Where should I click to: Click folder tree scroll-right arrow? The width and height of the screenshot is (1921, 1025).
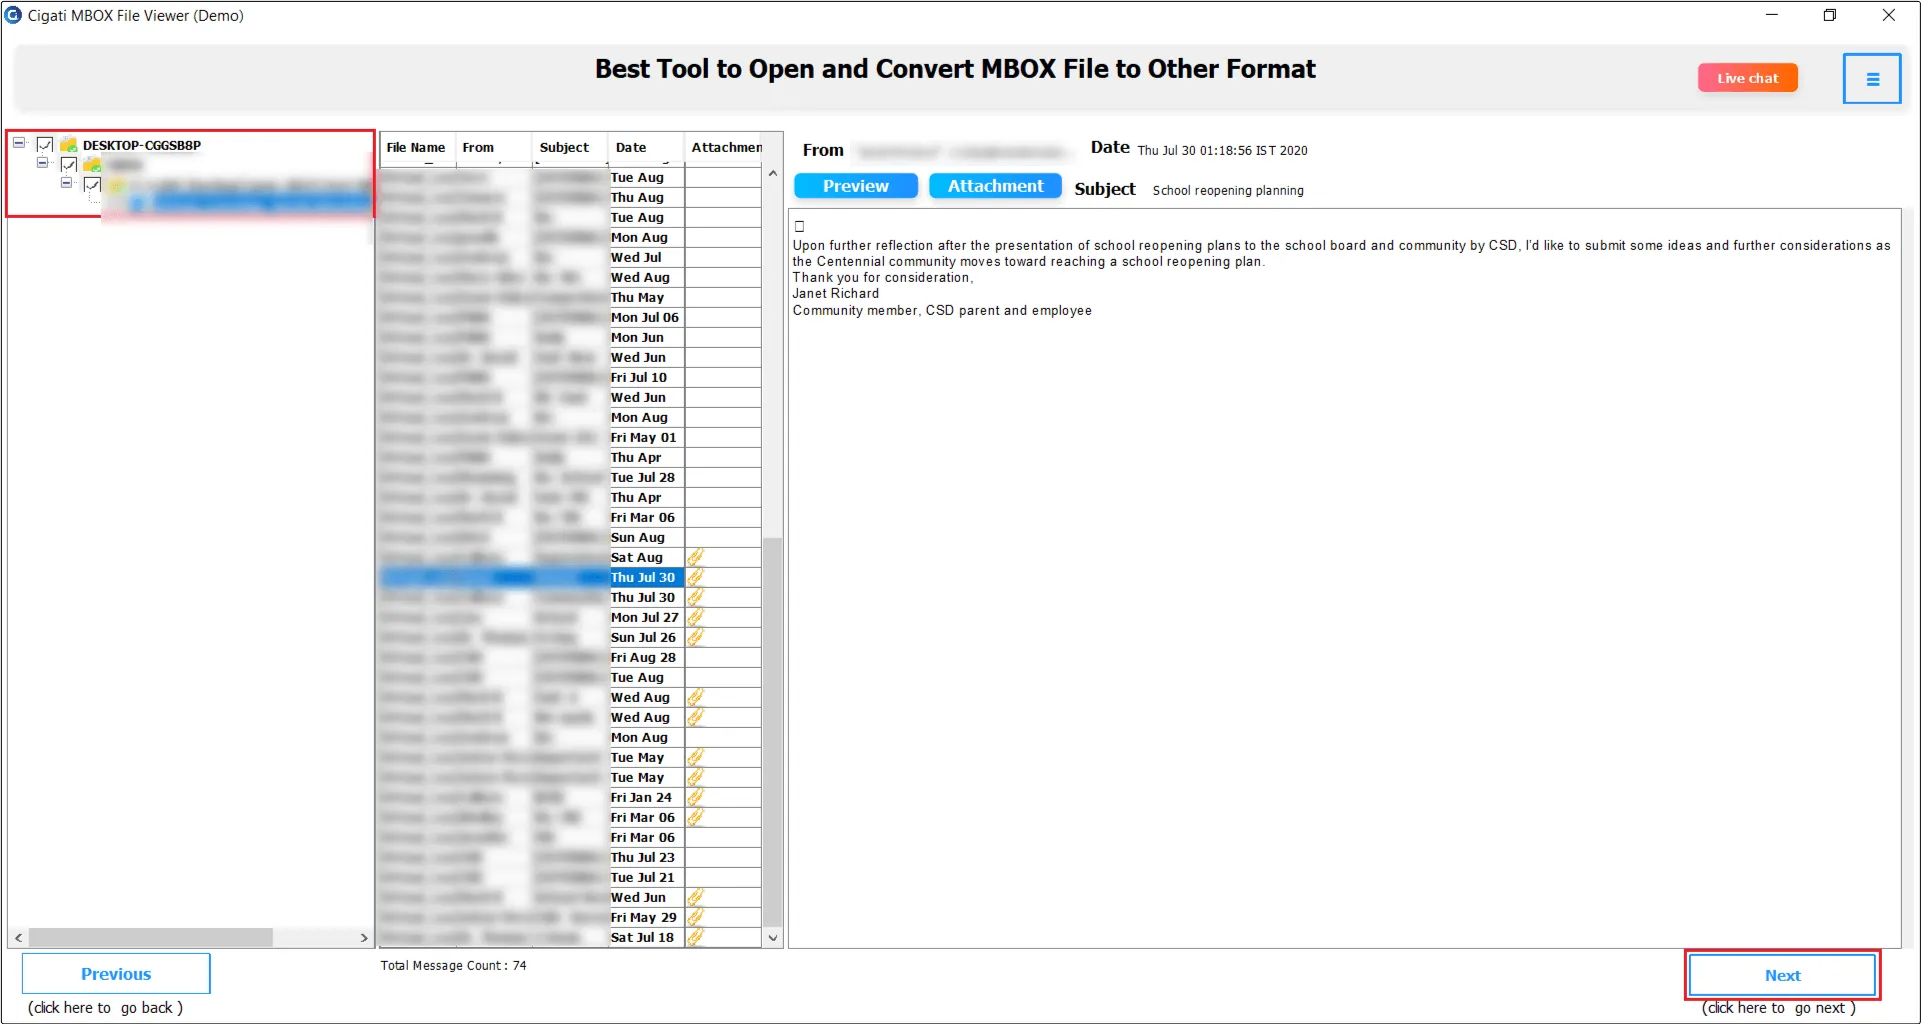(x=364, y=938)
